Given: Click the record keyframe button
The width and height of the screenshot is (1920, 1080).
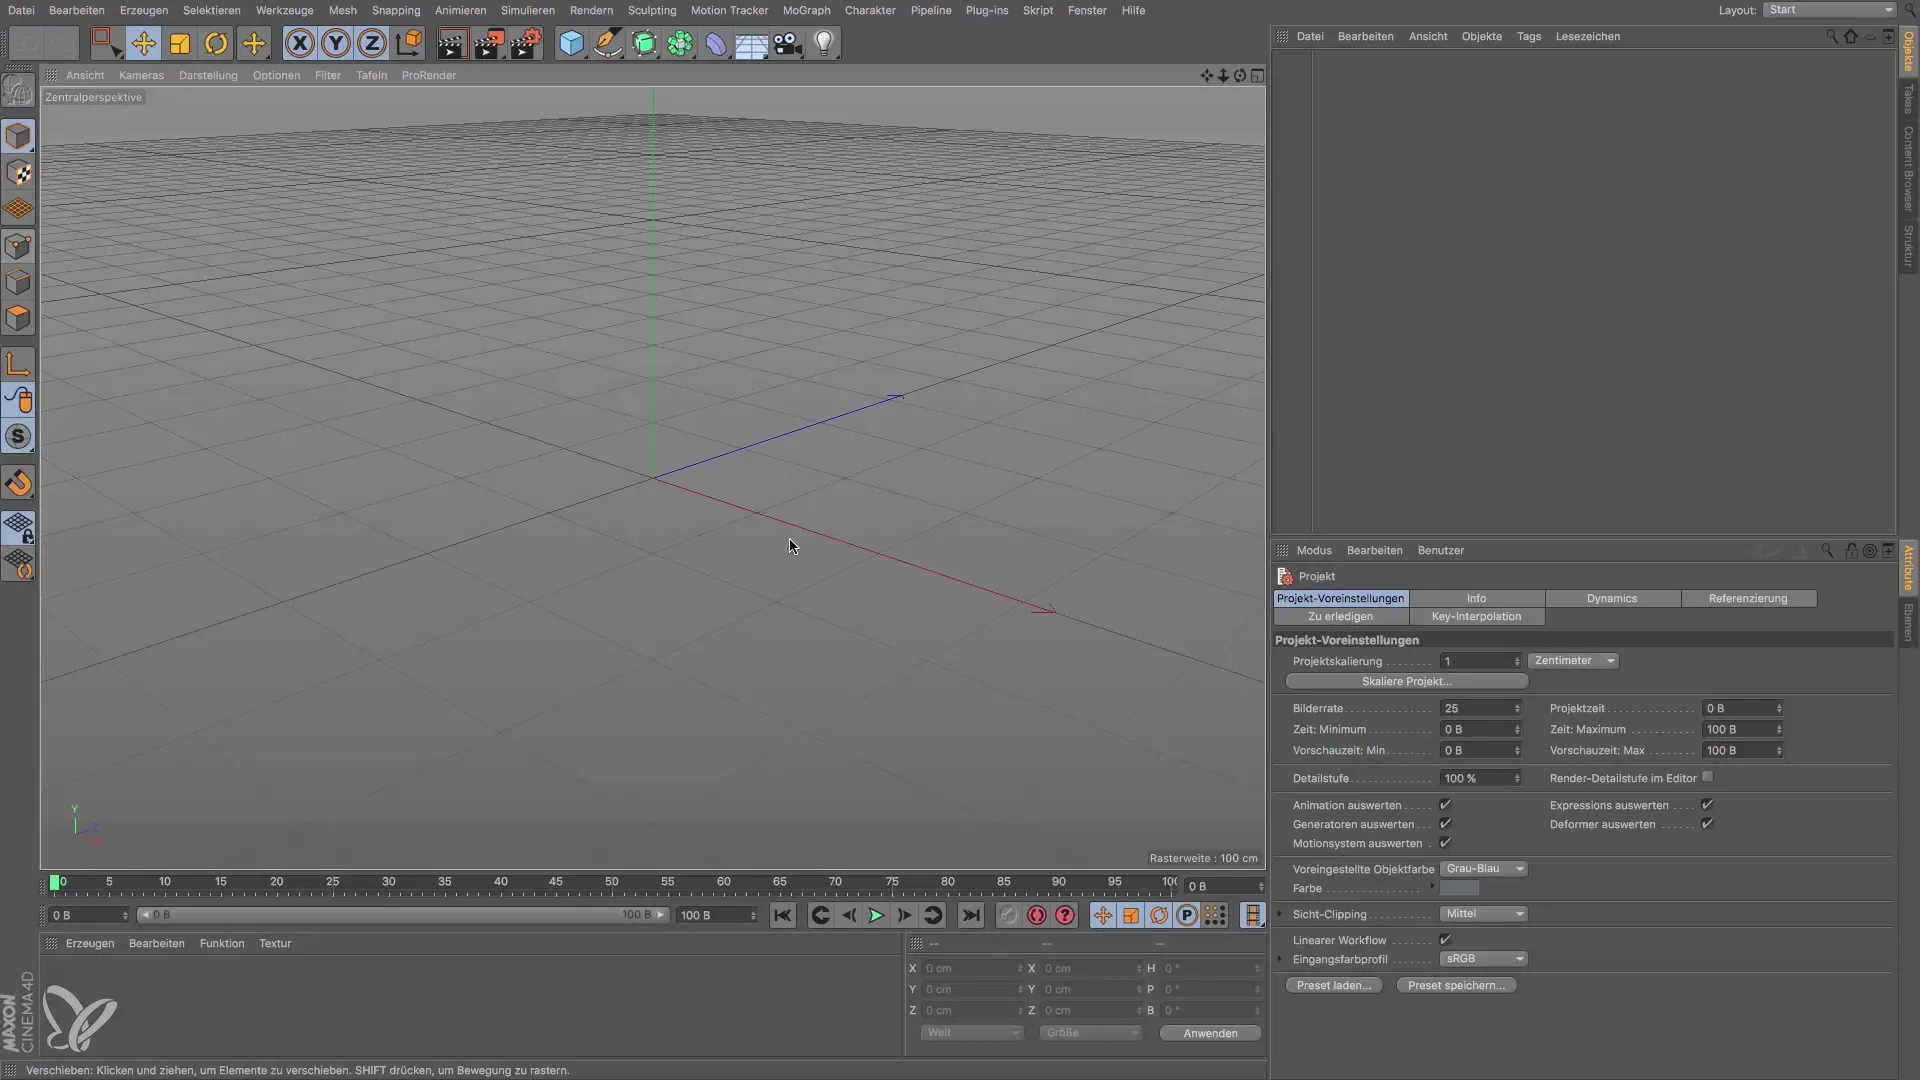Looking at the screenshot, I should pyautogui.click(x=1036, y=915).
